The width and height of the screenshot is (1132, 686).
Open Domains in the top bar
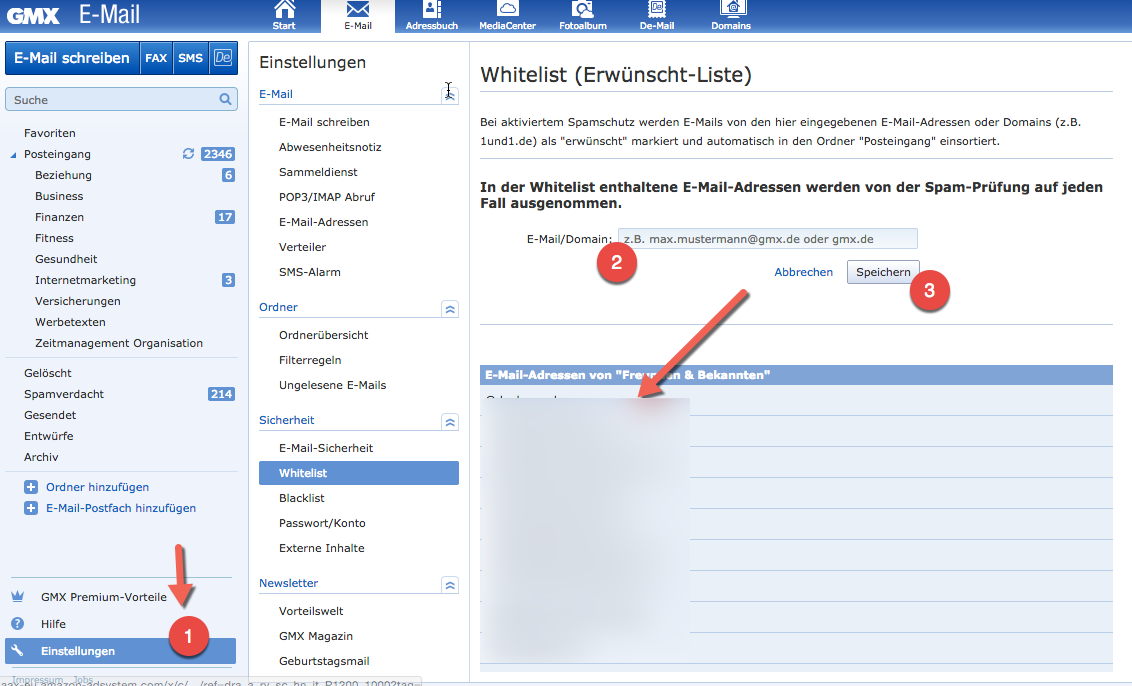(731, 16)
